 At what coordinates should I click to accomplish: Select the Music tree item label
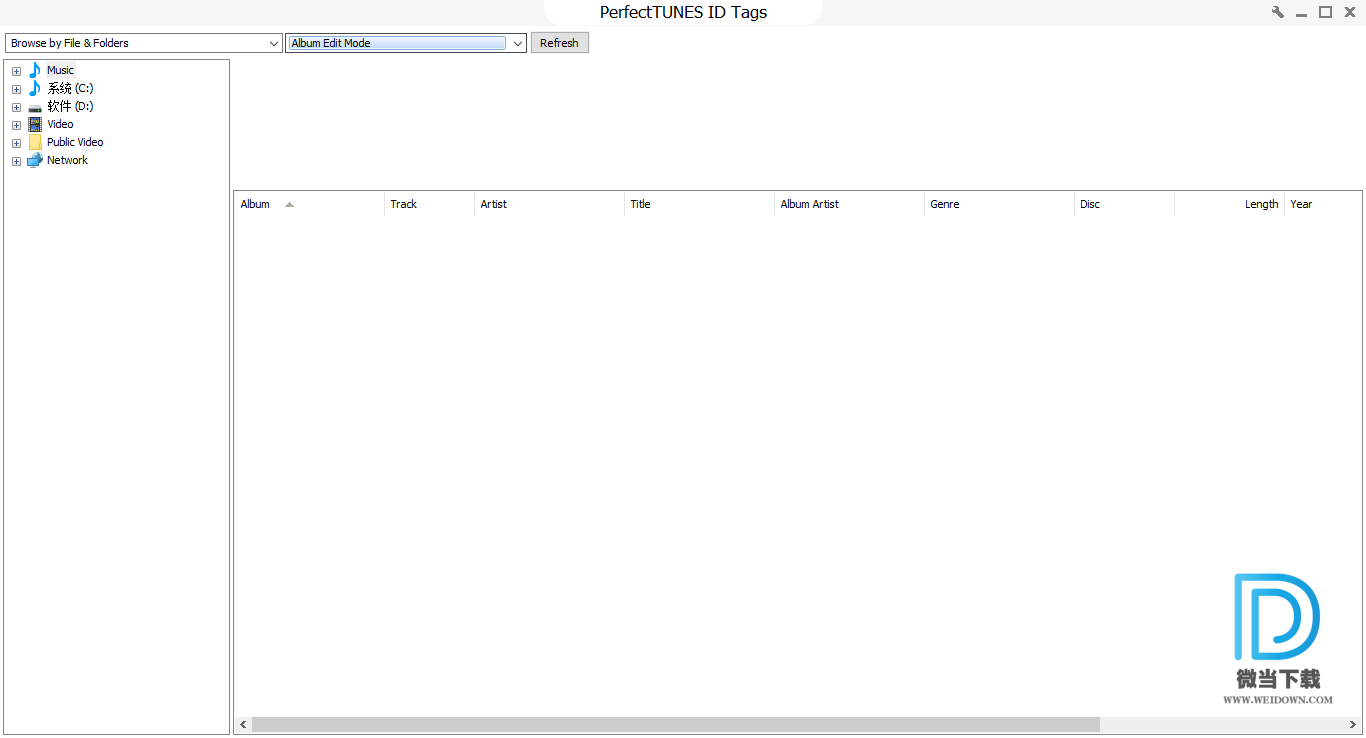60,70
